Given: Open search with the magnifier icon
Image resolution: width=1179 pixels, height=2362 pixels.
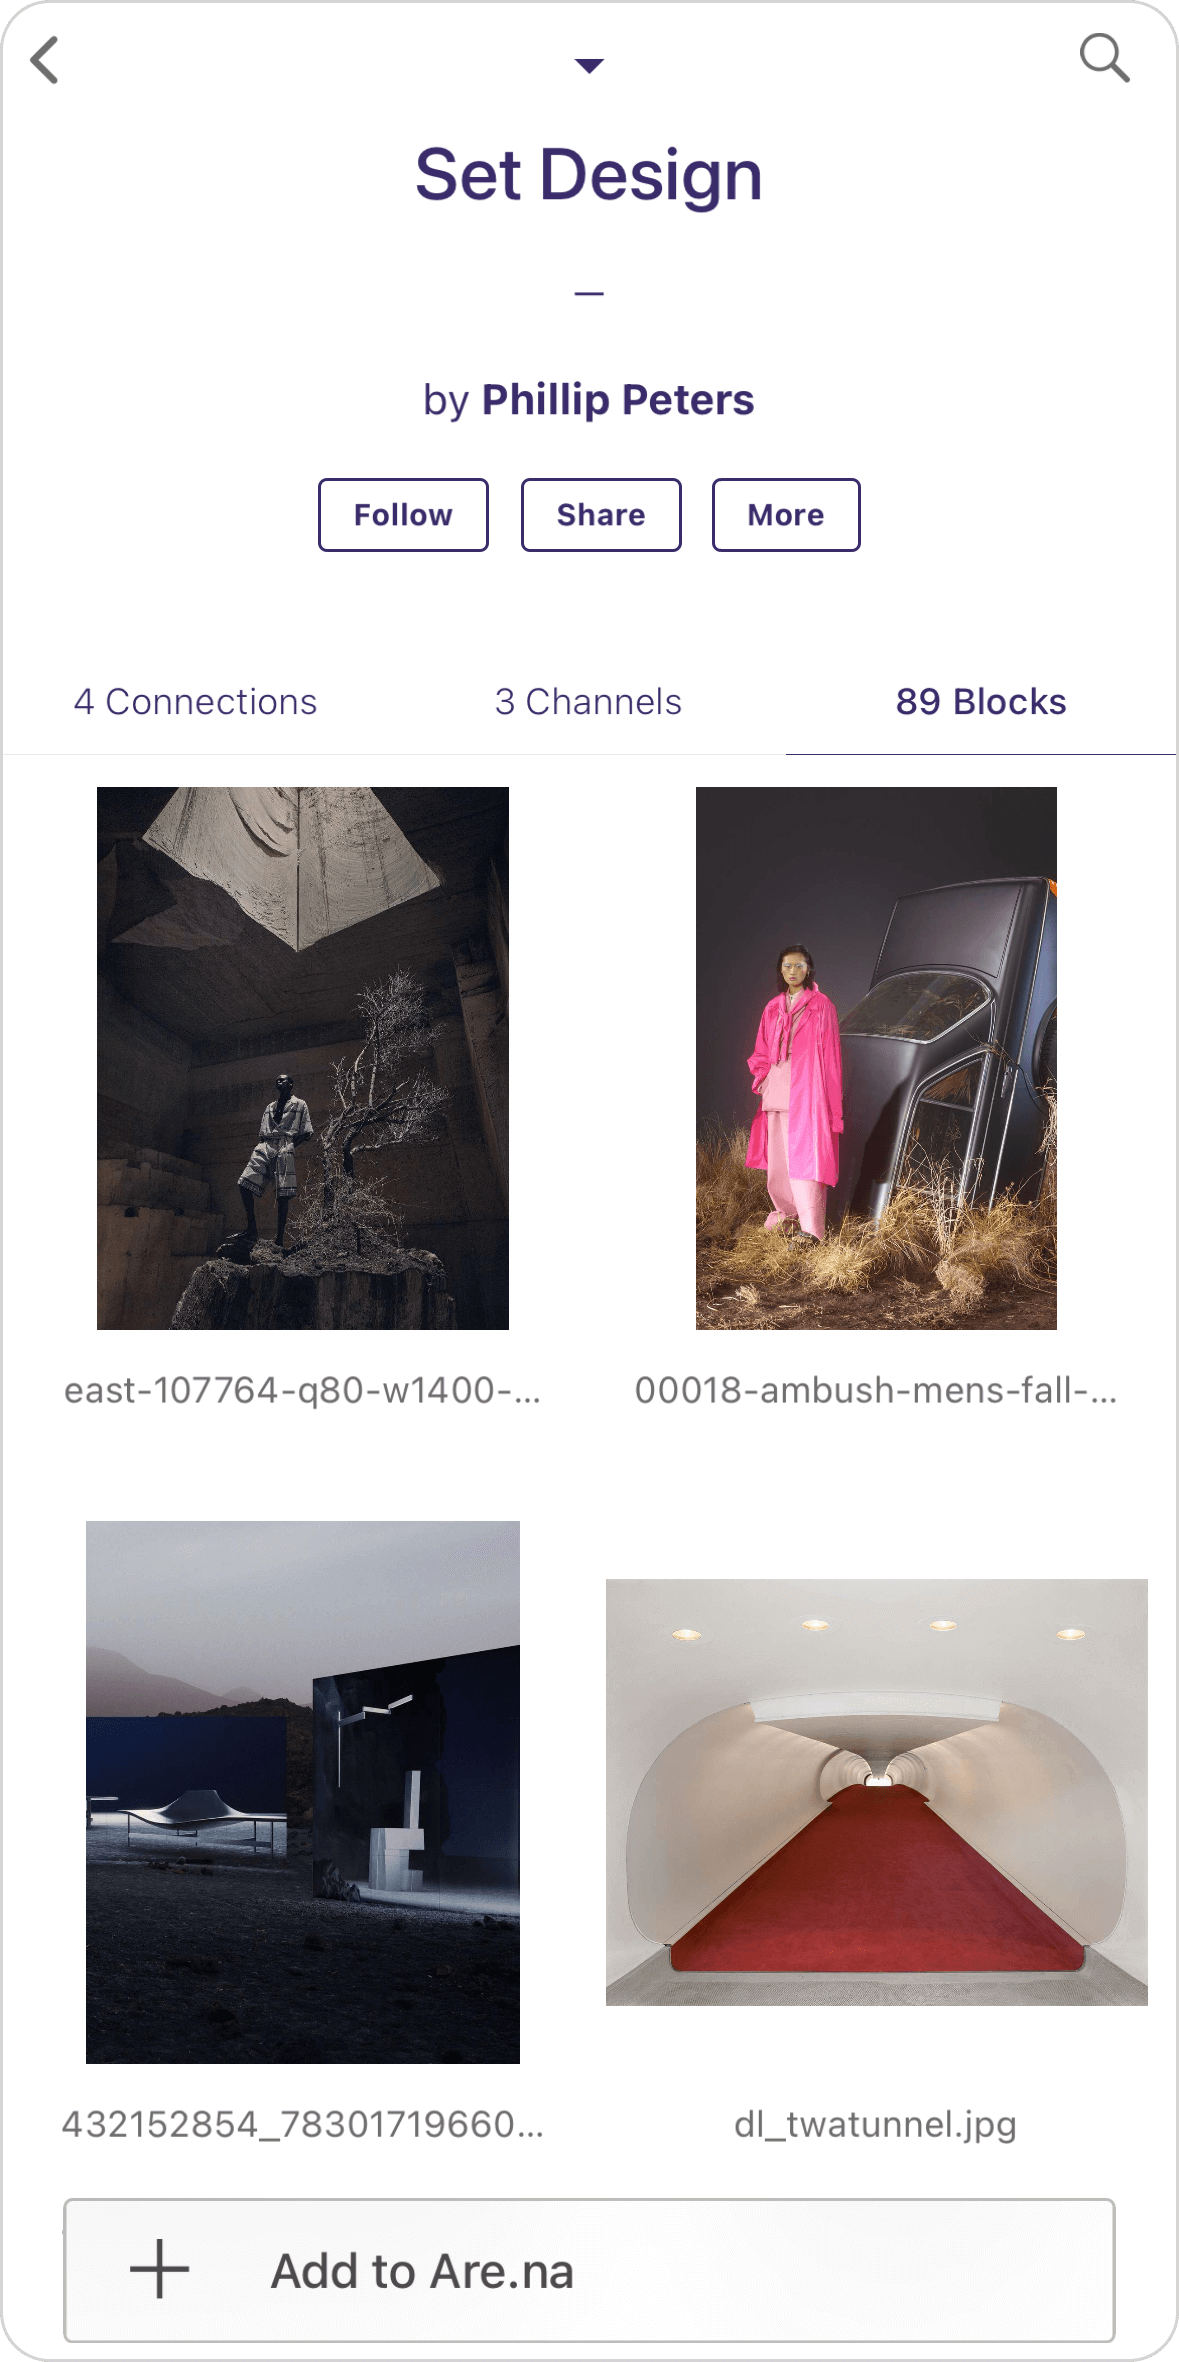Looking at the screenshot, I should pos(1104,57).
